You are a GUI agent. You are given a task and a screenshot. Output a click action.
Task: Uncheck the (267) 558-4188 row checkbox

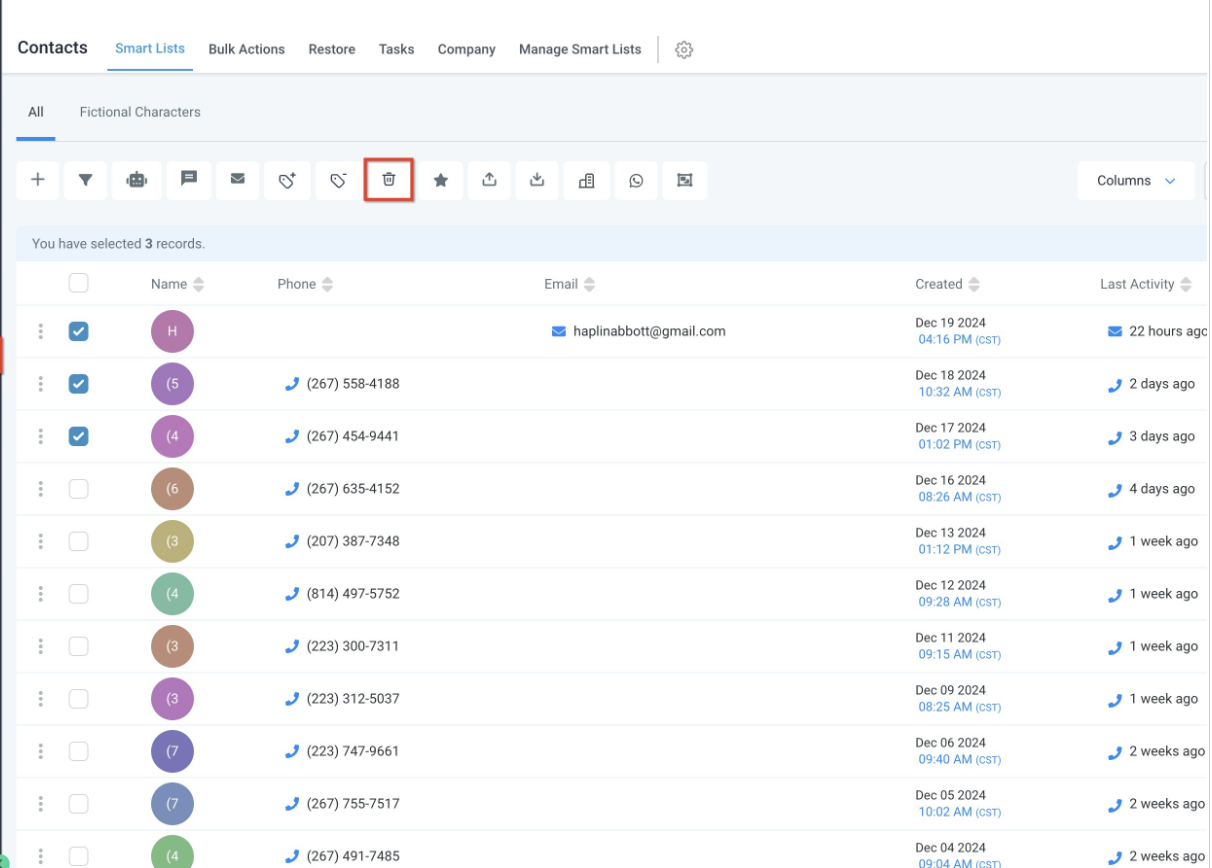79,384
